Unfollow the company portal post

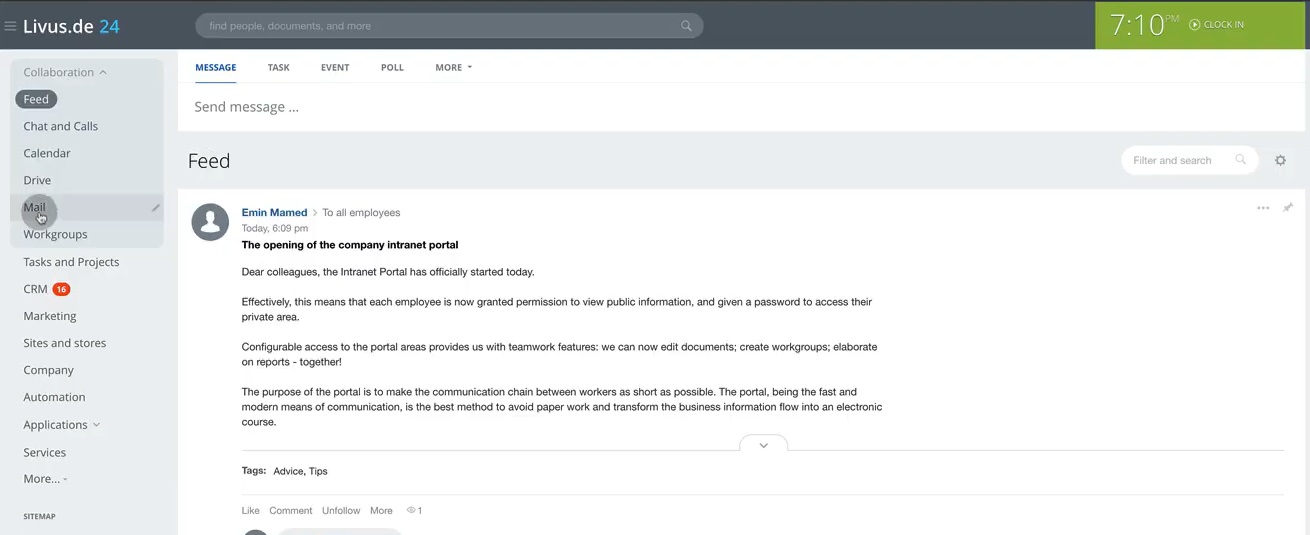click(340, 511)
